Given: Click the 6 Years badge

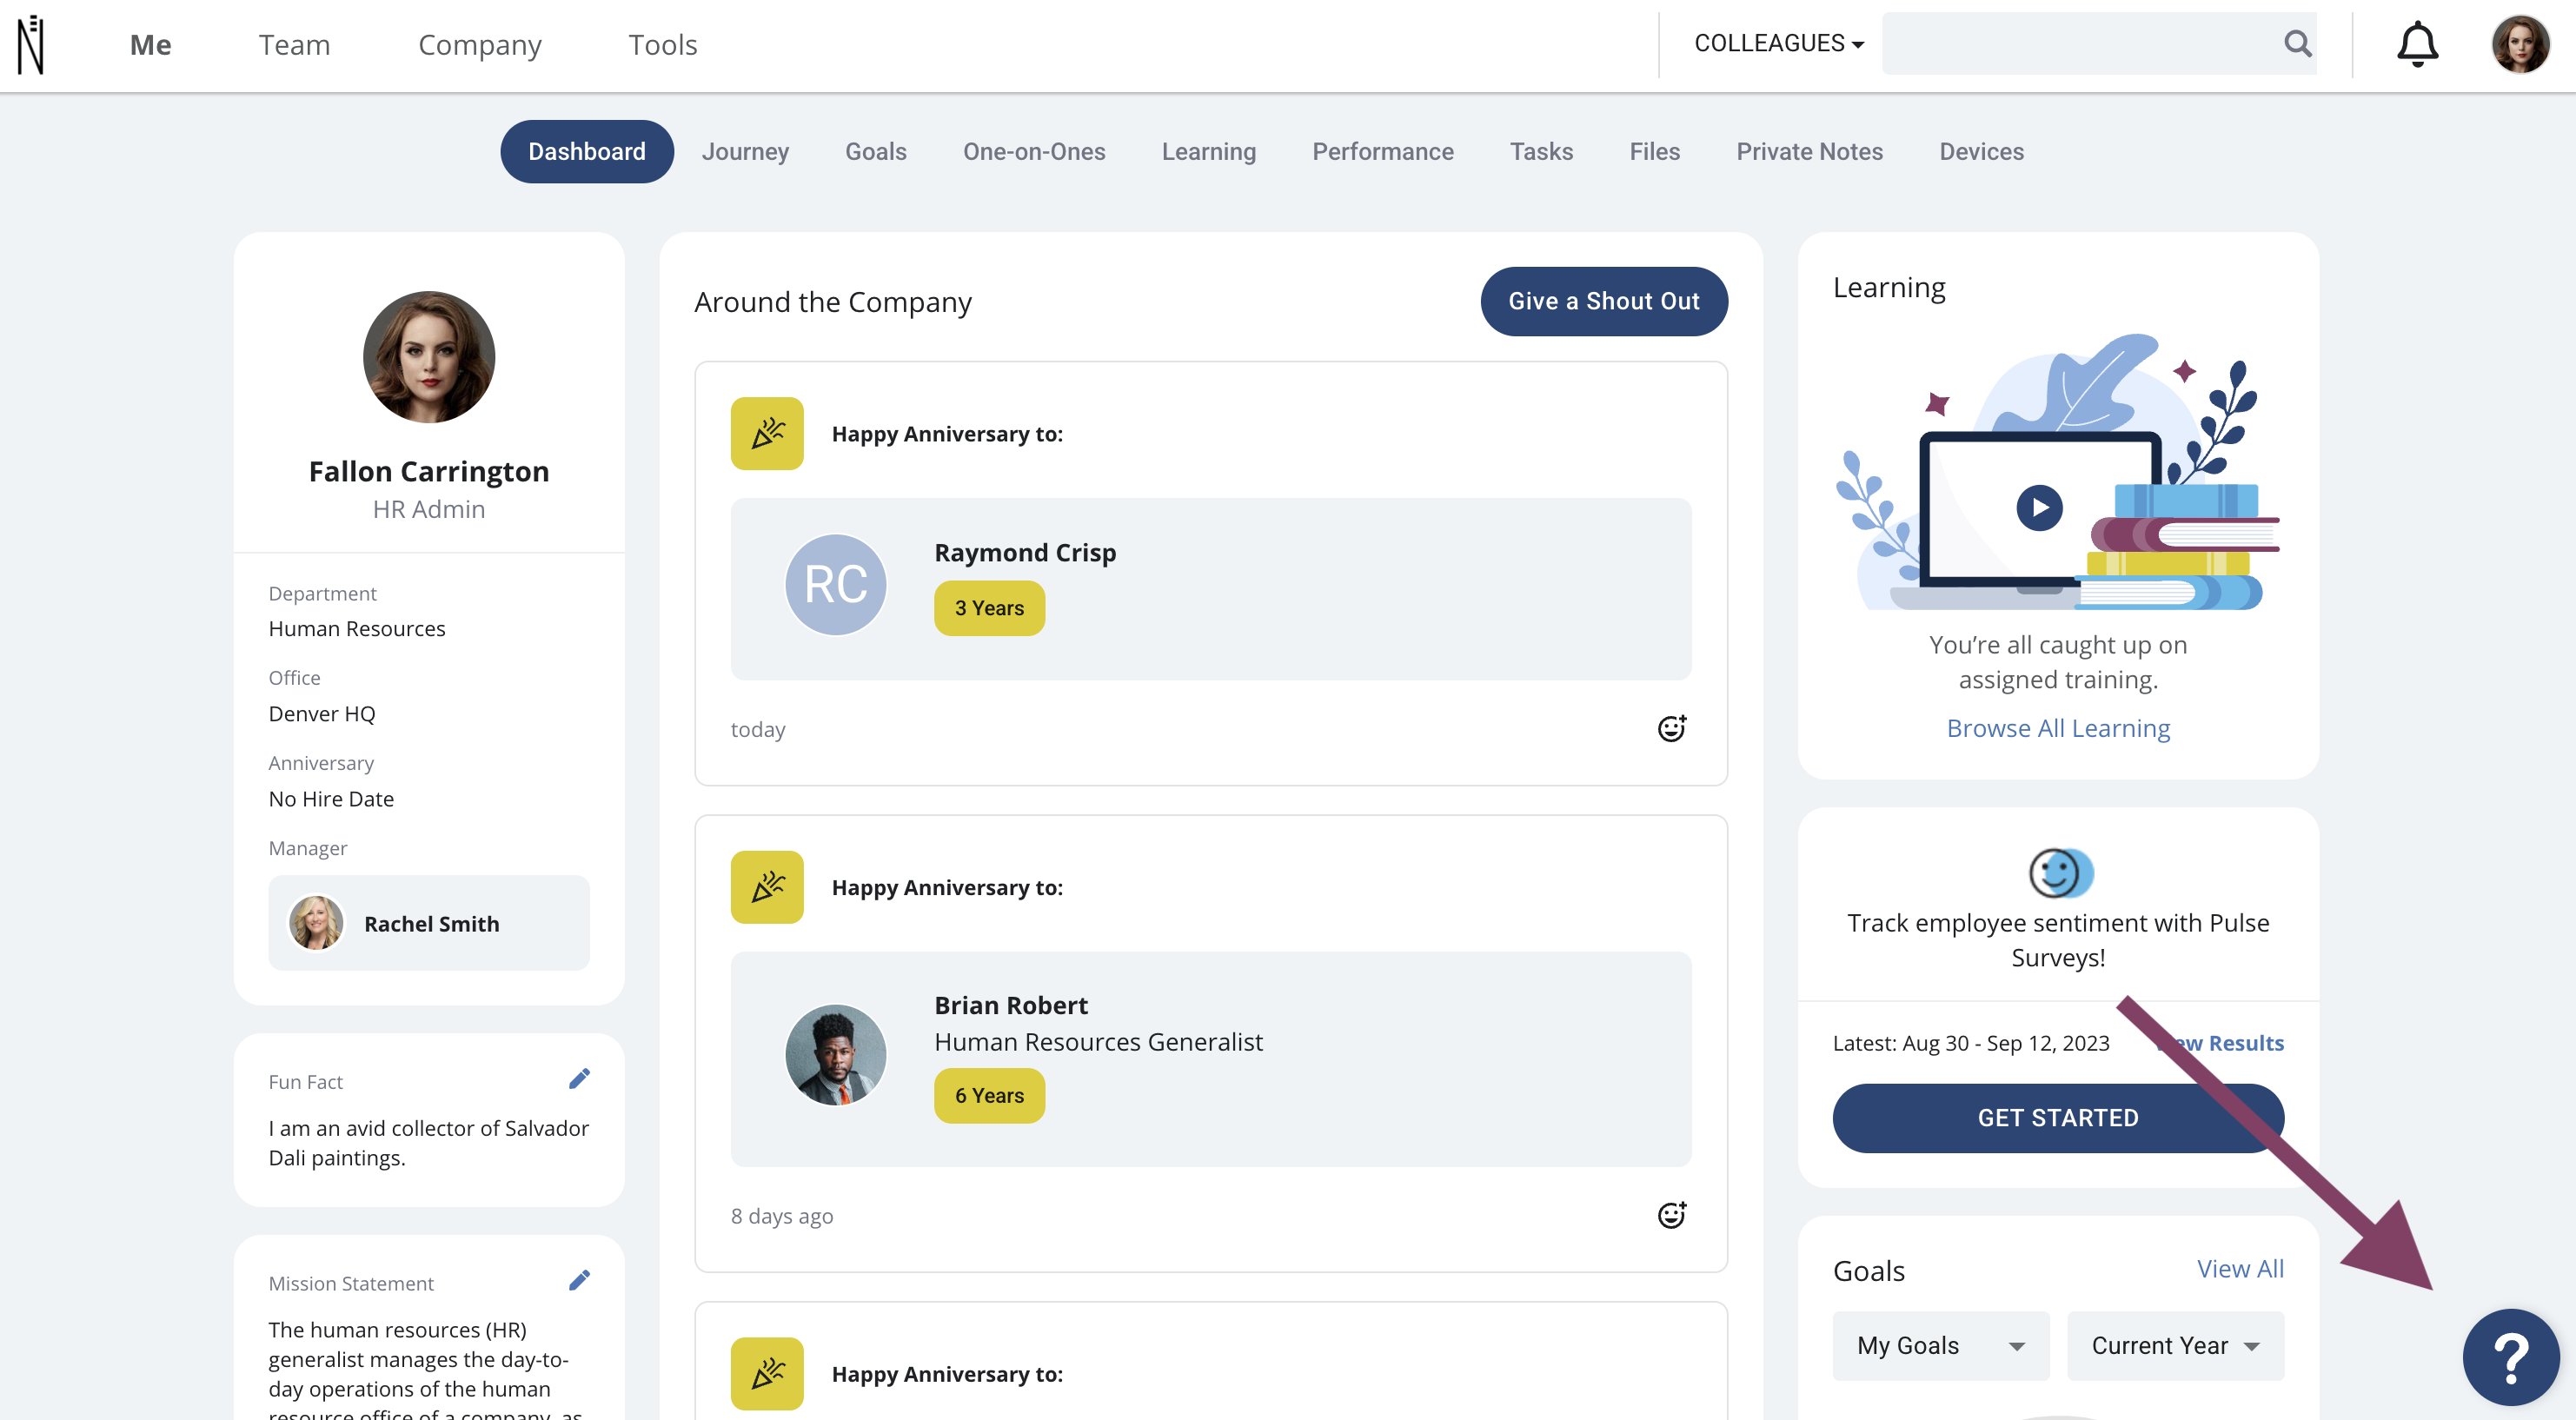Looking at the screenshot, I should click(x=989, y=1096).
